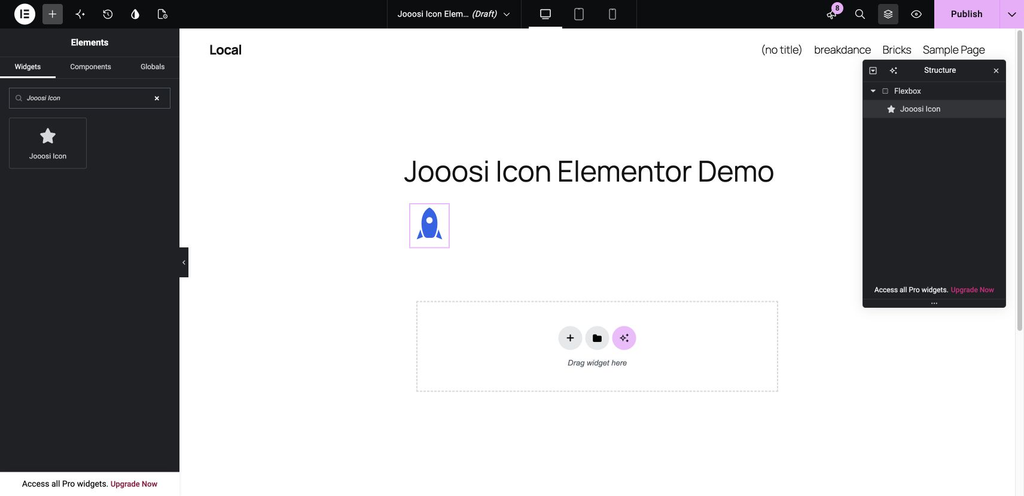Clear the widget search with the X

pos(157,98)
